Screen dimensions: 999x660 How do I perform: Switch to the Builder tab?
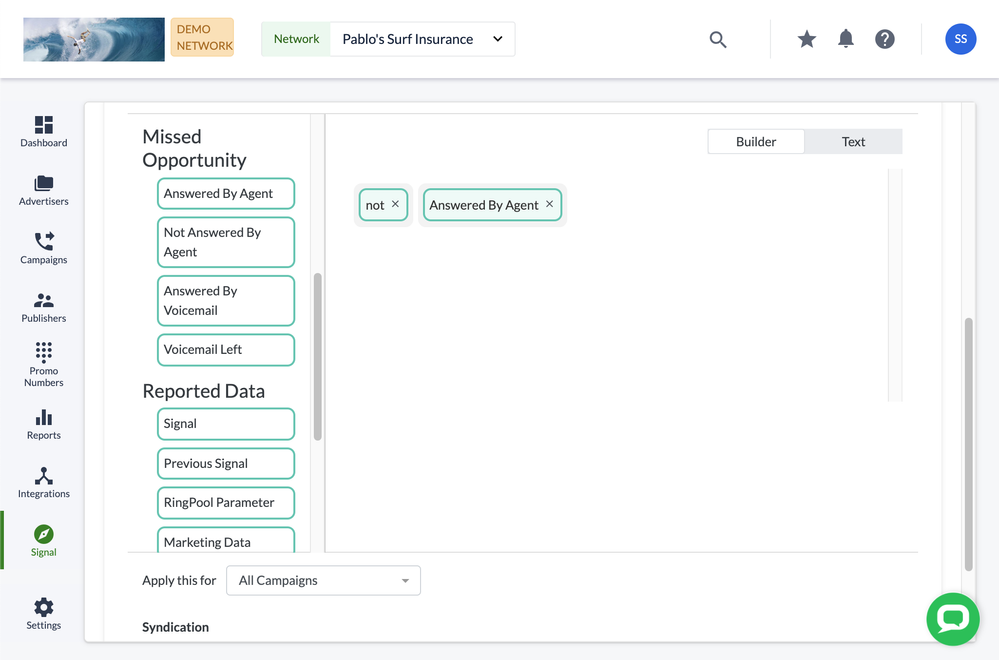(x=756, y=141)
